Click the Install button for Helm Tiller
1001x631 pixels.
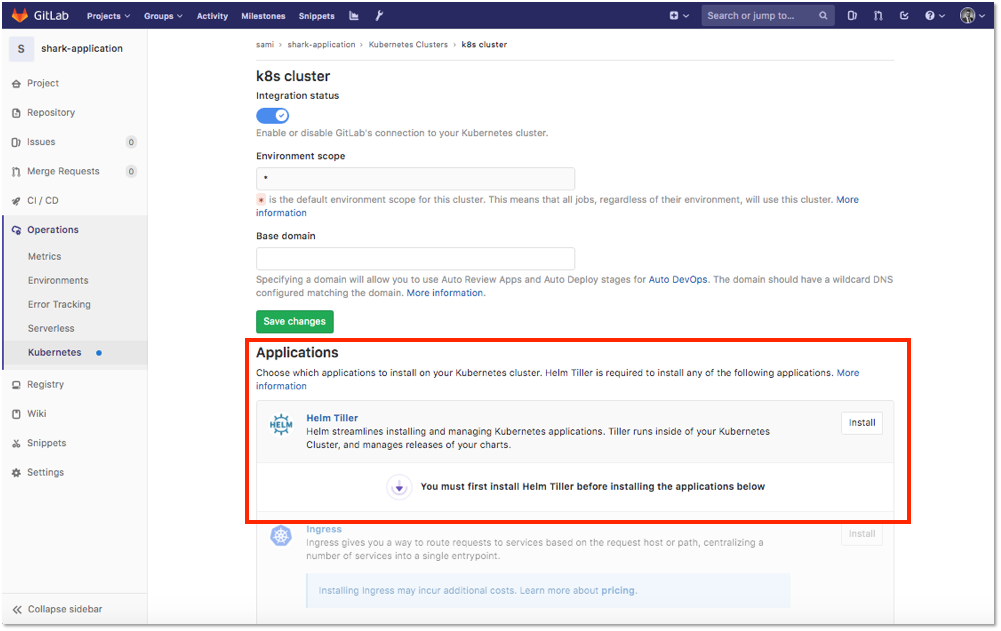862,423
